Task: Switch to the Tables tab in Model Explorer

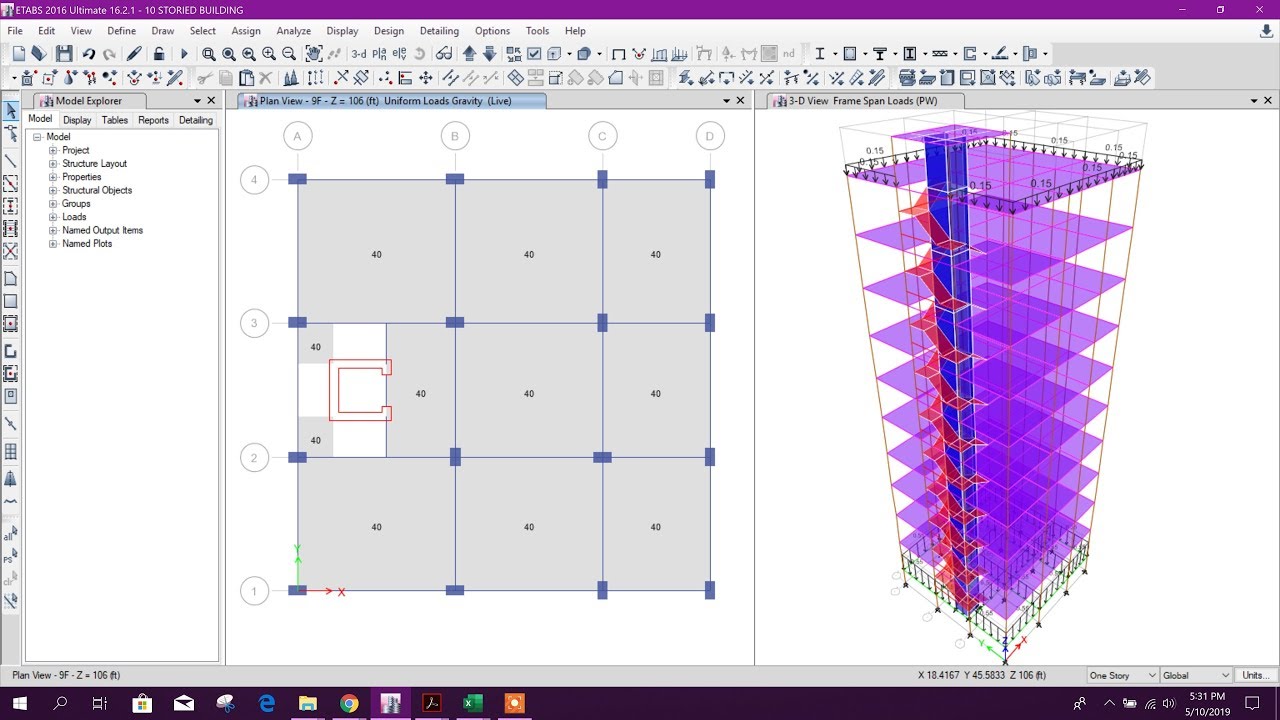Action: [x=114, y=120]
